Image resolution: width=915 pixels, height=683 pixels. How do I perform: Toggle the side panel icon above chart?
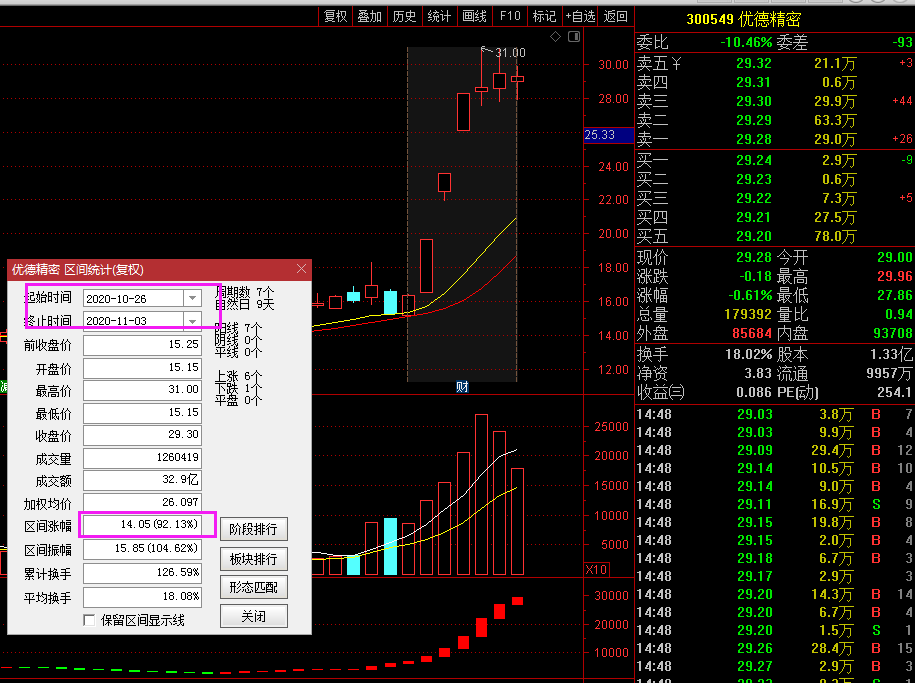pyautogui.click(x=574, y=37)
